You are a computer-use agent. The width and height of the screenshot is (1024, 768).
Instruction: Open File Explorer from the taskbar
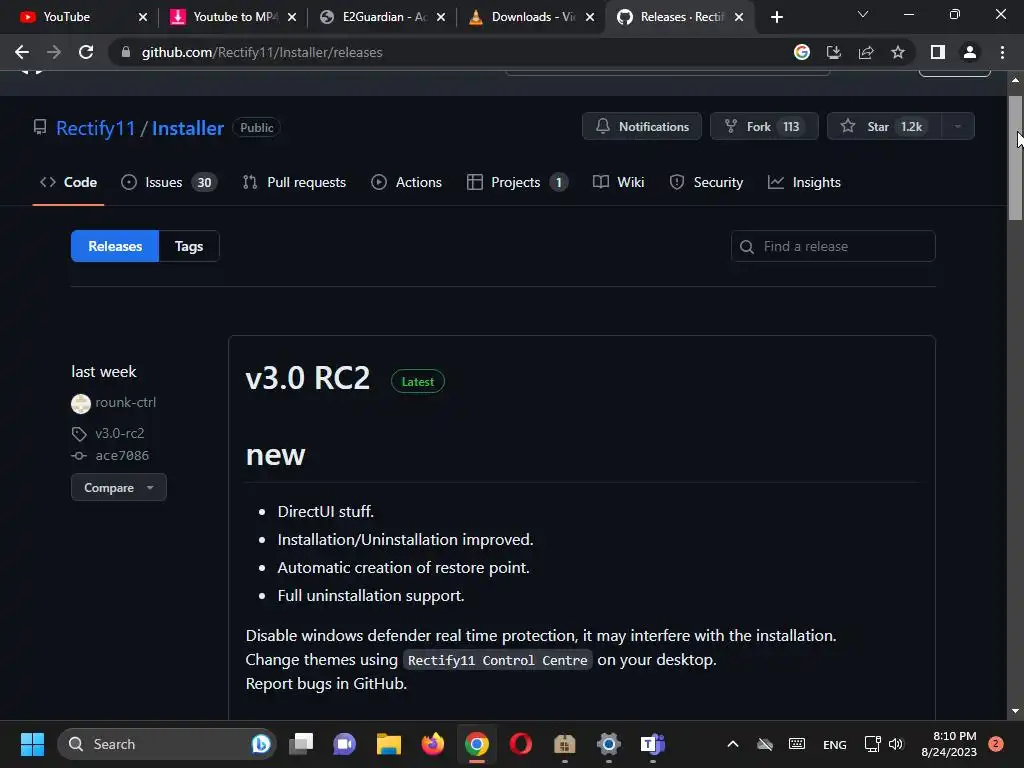point(389,744)
